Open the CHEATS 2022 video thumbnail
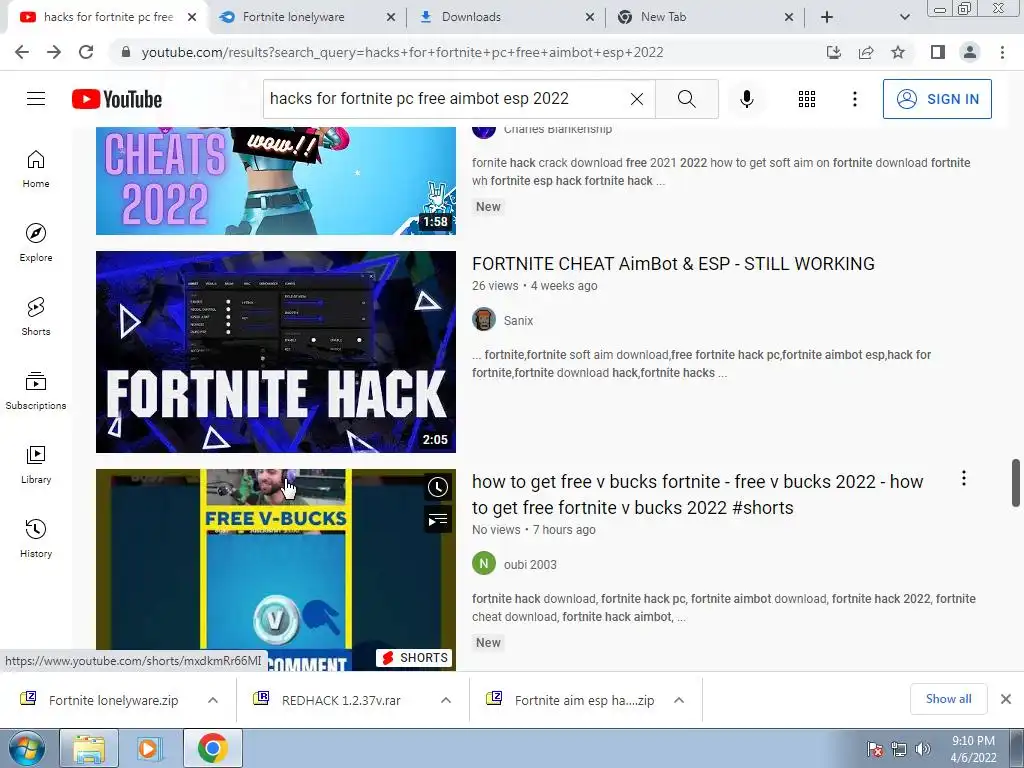The image size is (1024, 768). point(276,181)
